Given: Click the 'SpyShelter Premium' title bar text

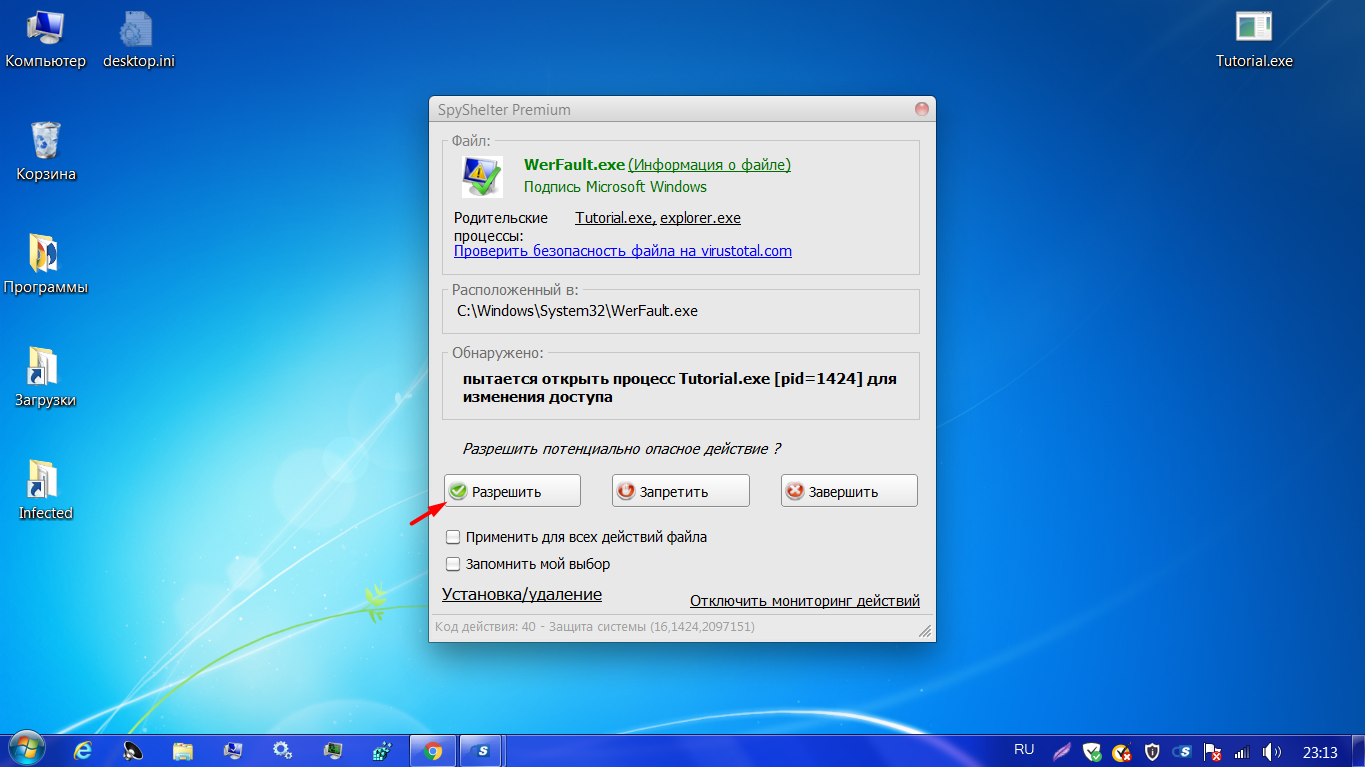Looking at the screenshot, I should pyautogui.click(x=504, y=110).
